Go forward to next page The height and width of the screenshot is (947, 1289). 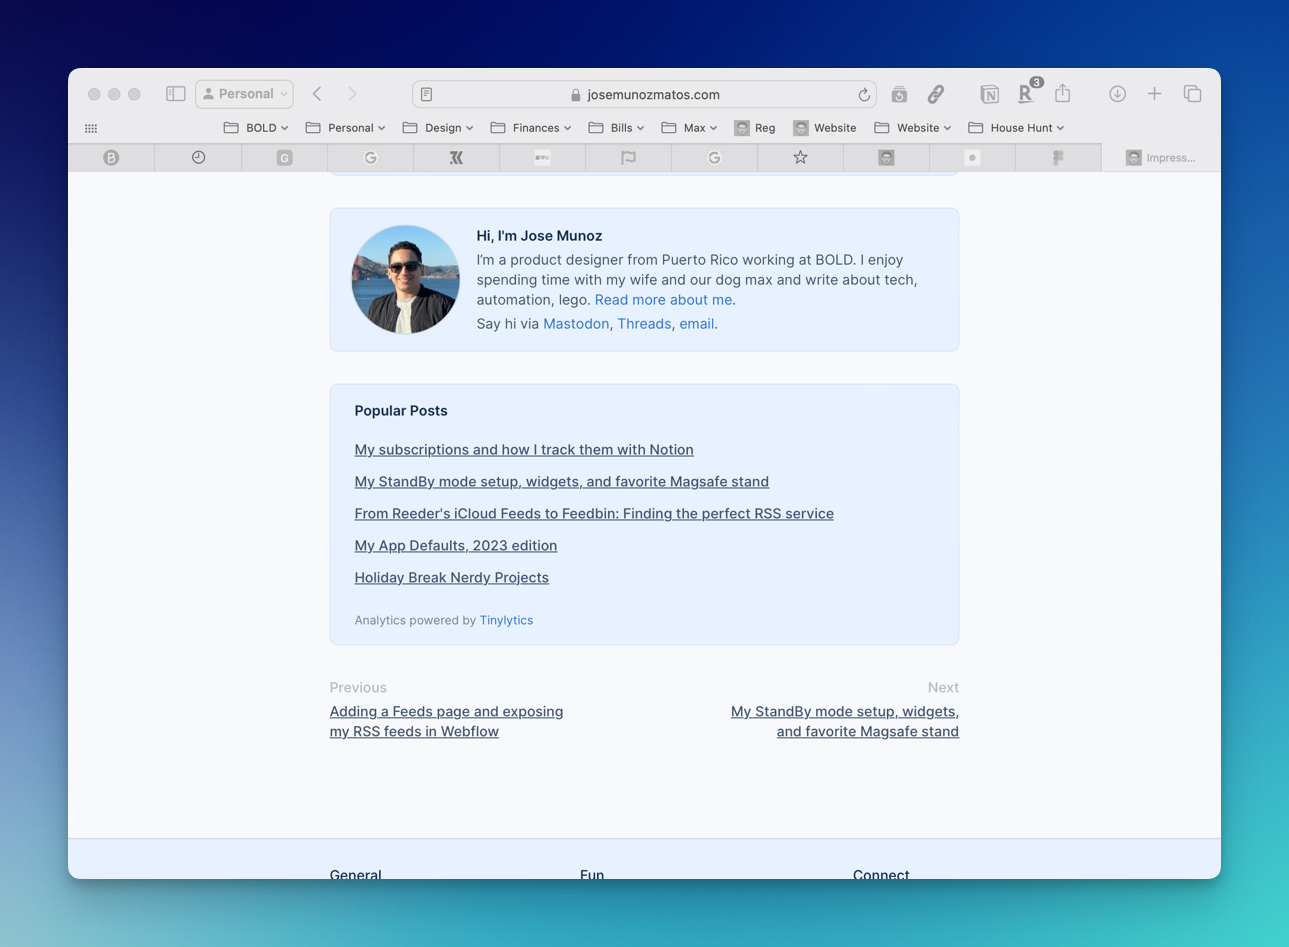352,94
